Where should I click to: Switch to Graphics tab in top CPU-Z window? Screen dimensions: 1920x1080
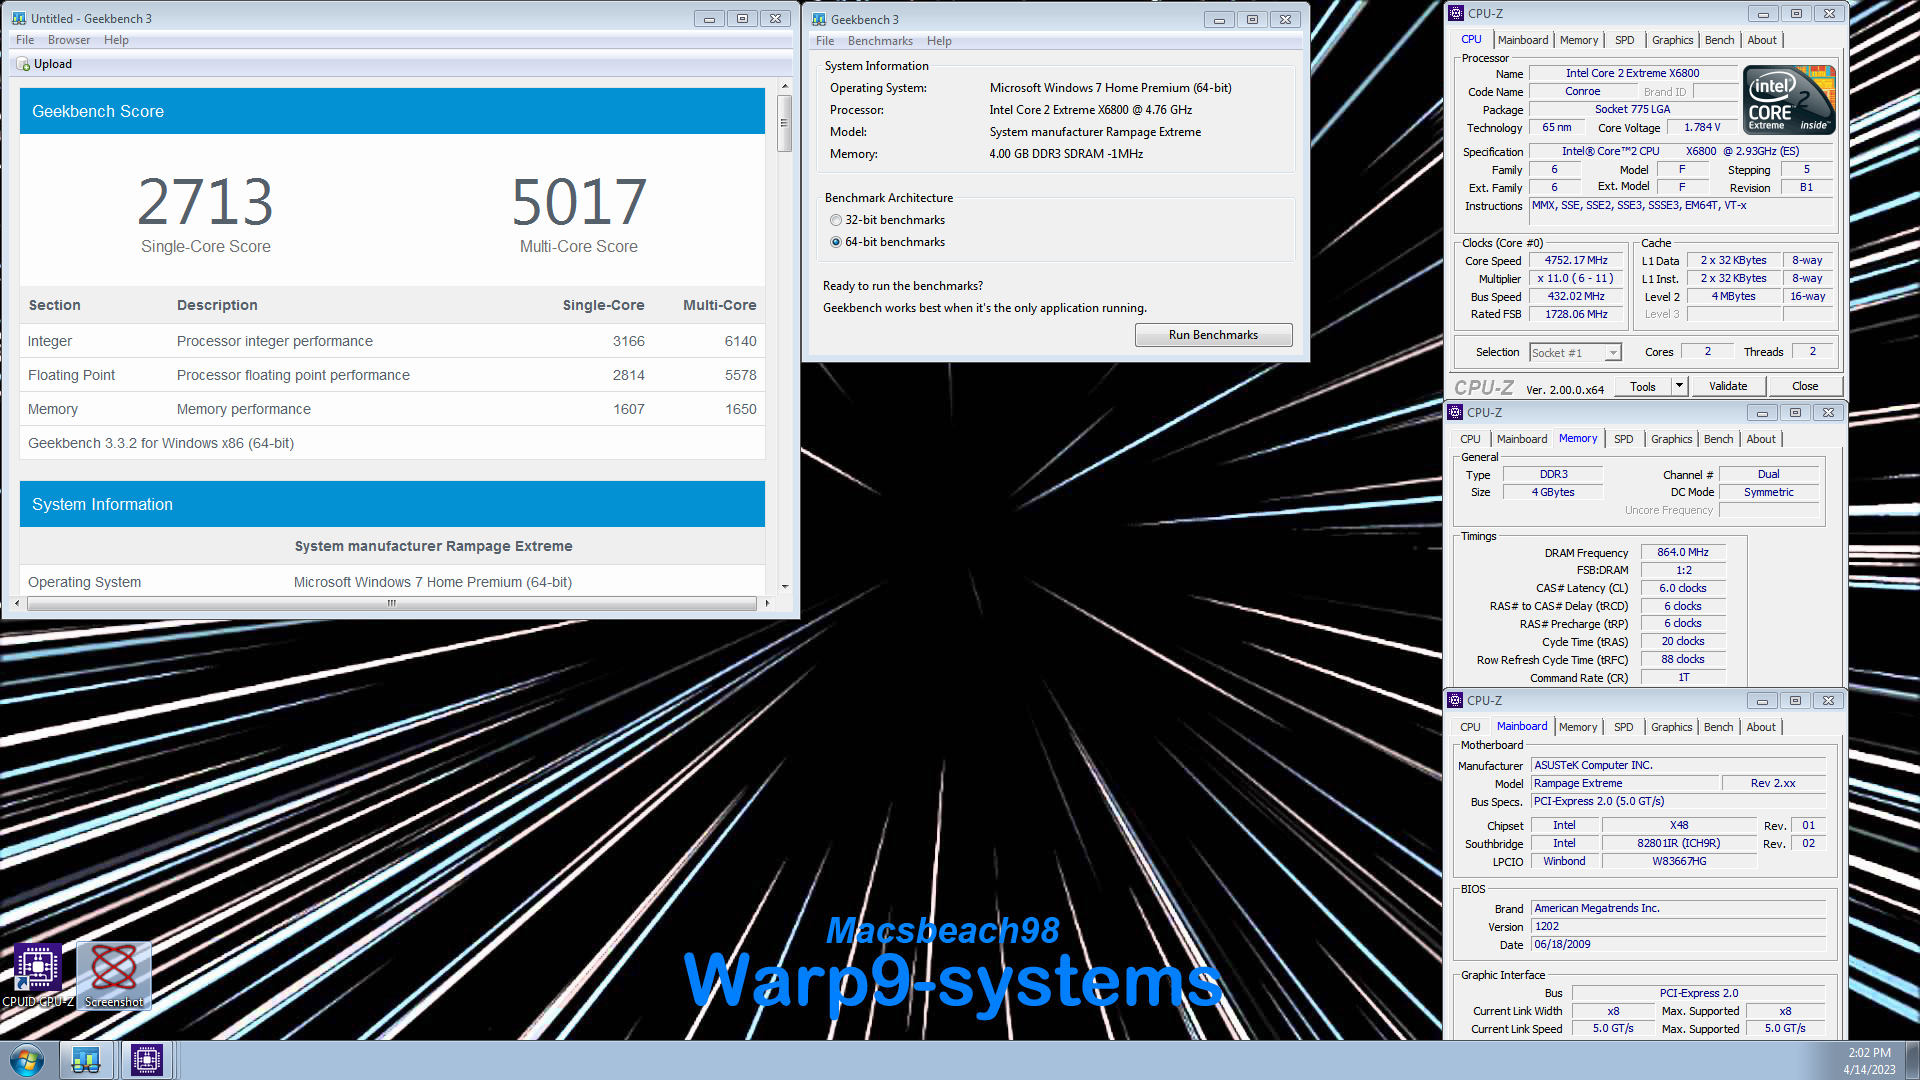coord(1672,40)
